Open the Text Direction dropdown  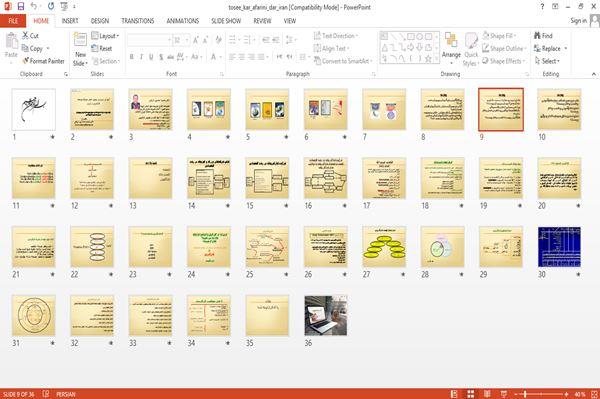336,36
